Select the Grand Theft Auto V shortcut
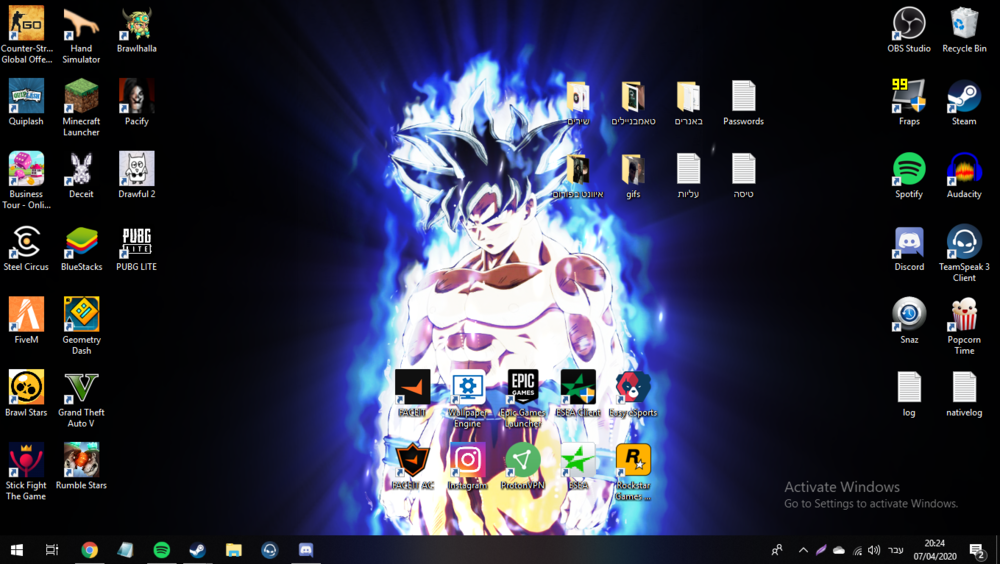Image resolution: width=1000 pixels, height=564 pixels. coord(81,389)
